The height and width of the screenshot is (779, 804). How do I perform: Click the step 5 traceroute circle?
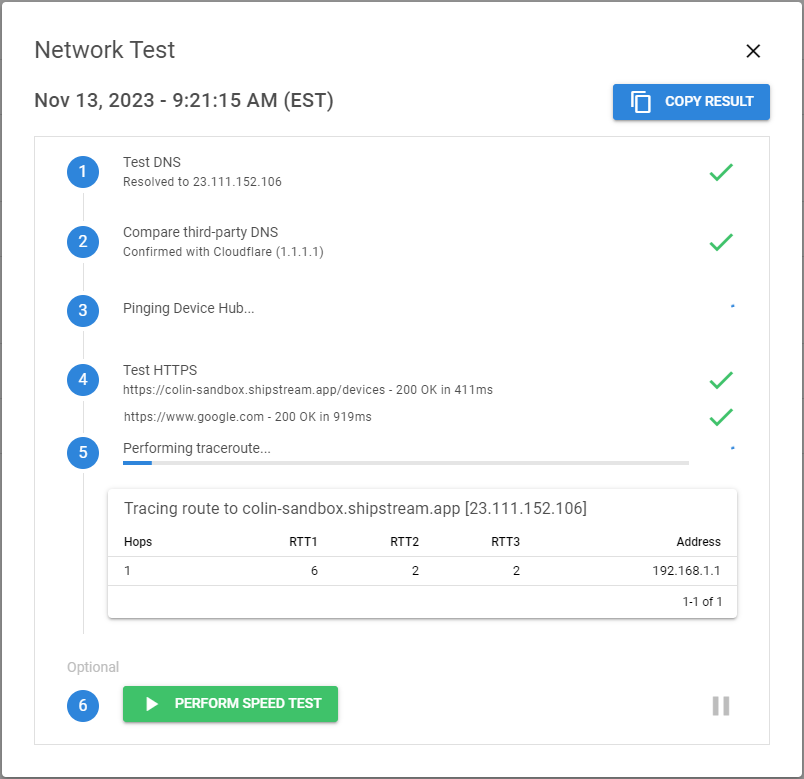point(83,452)
